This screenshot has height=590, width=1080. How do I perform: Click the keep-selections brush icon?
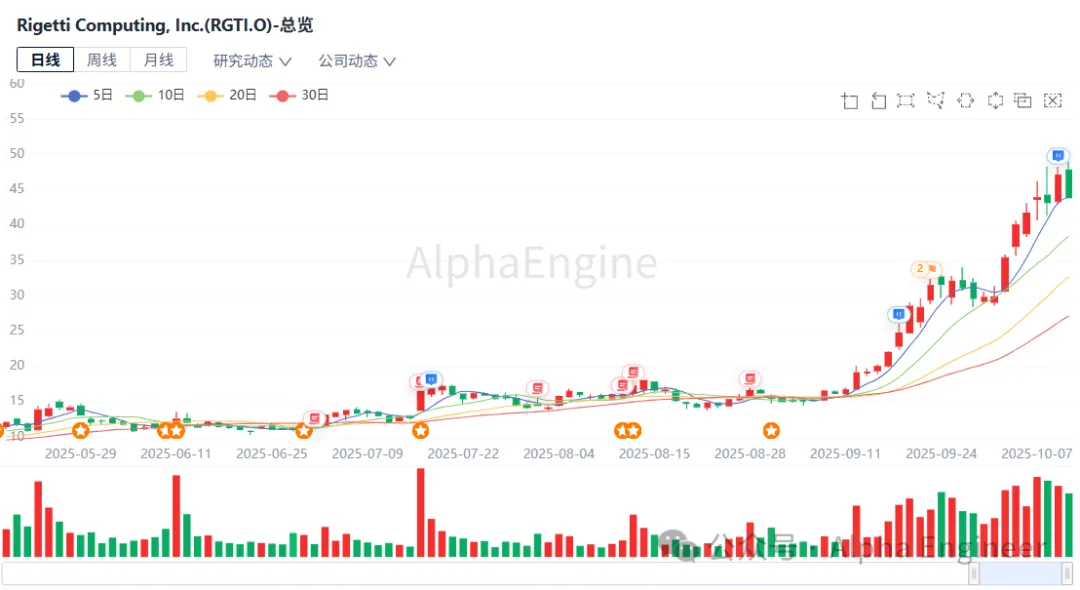pyautogui.click(x=1023, y=100)
